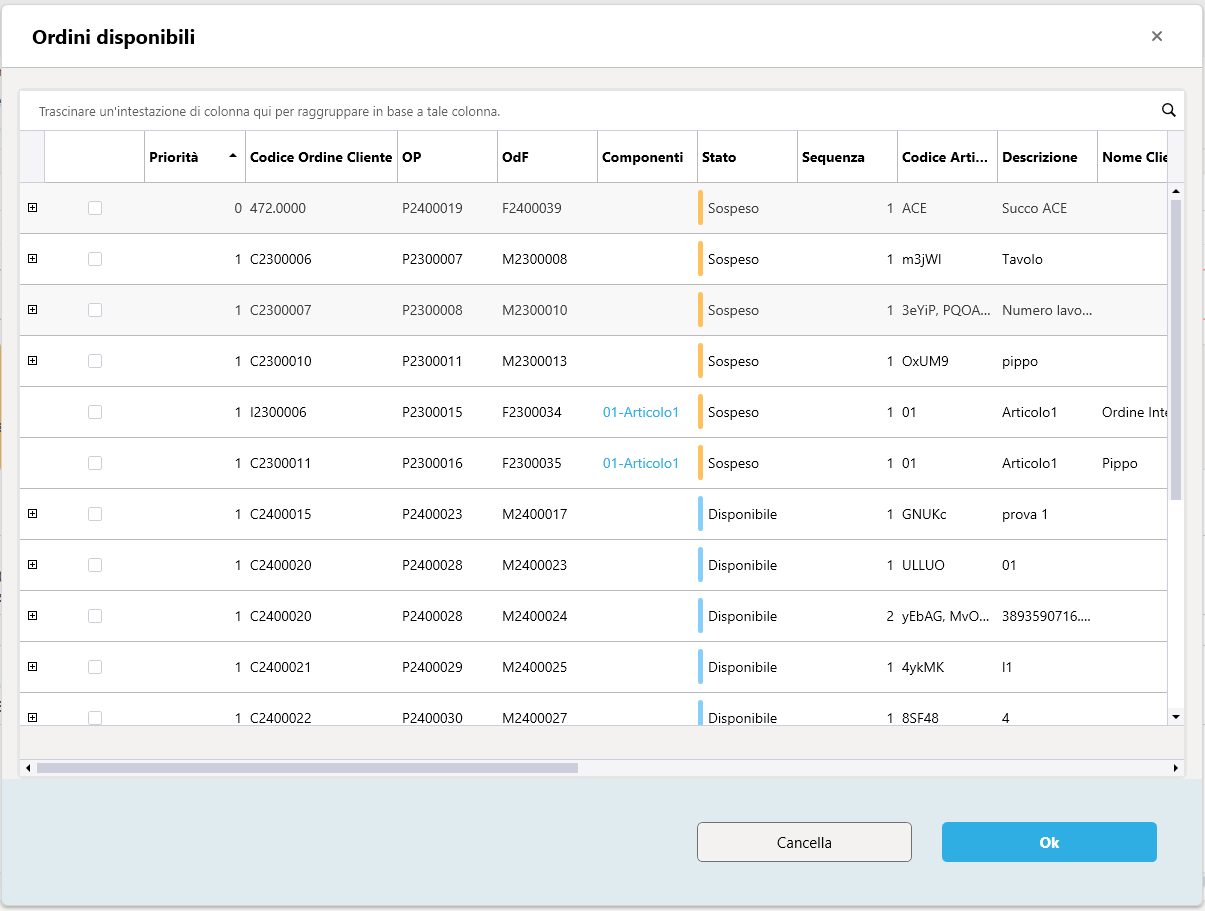Select the checkbox for order I2300006
The width and height of the screenshot is (1205, 911).
click(95, 412)
